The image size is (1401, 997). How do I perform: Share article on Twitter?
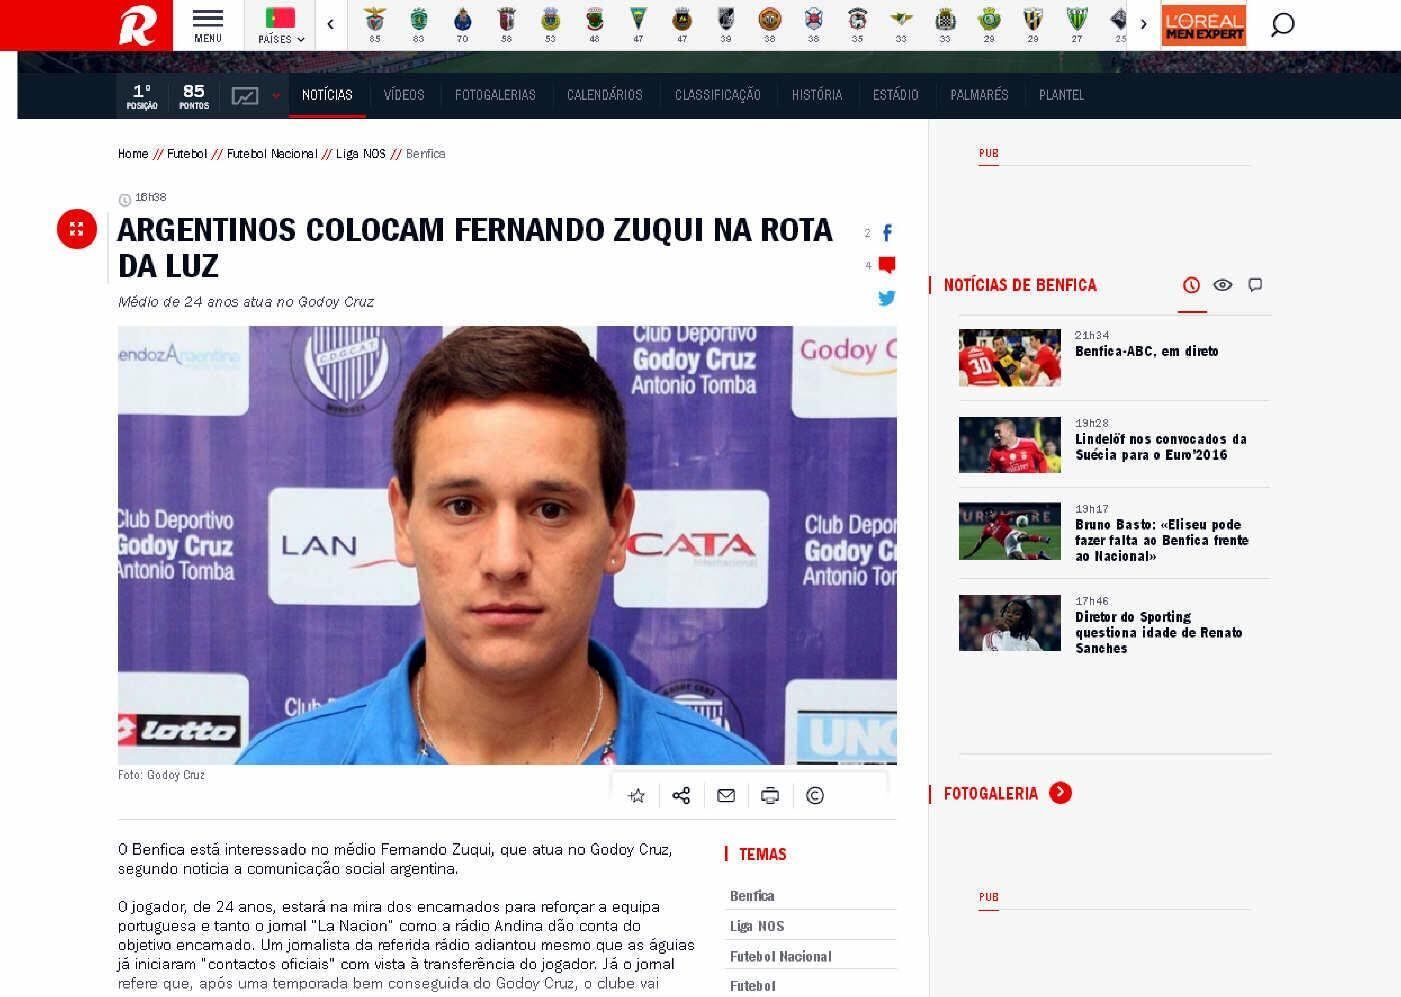click(x=886, y=298)
